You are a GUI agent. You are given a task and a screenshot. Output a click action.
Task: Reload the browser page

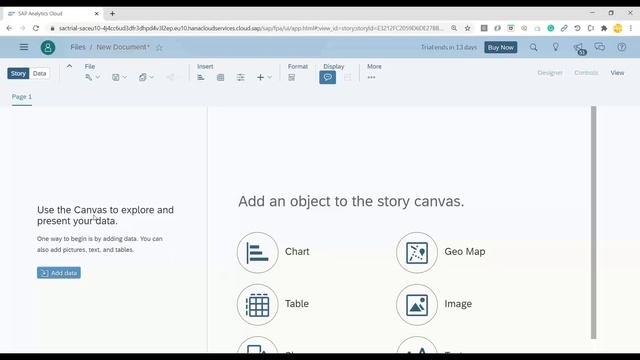(x=36, y=28)
